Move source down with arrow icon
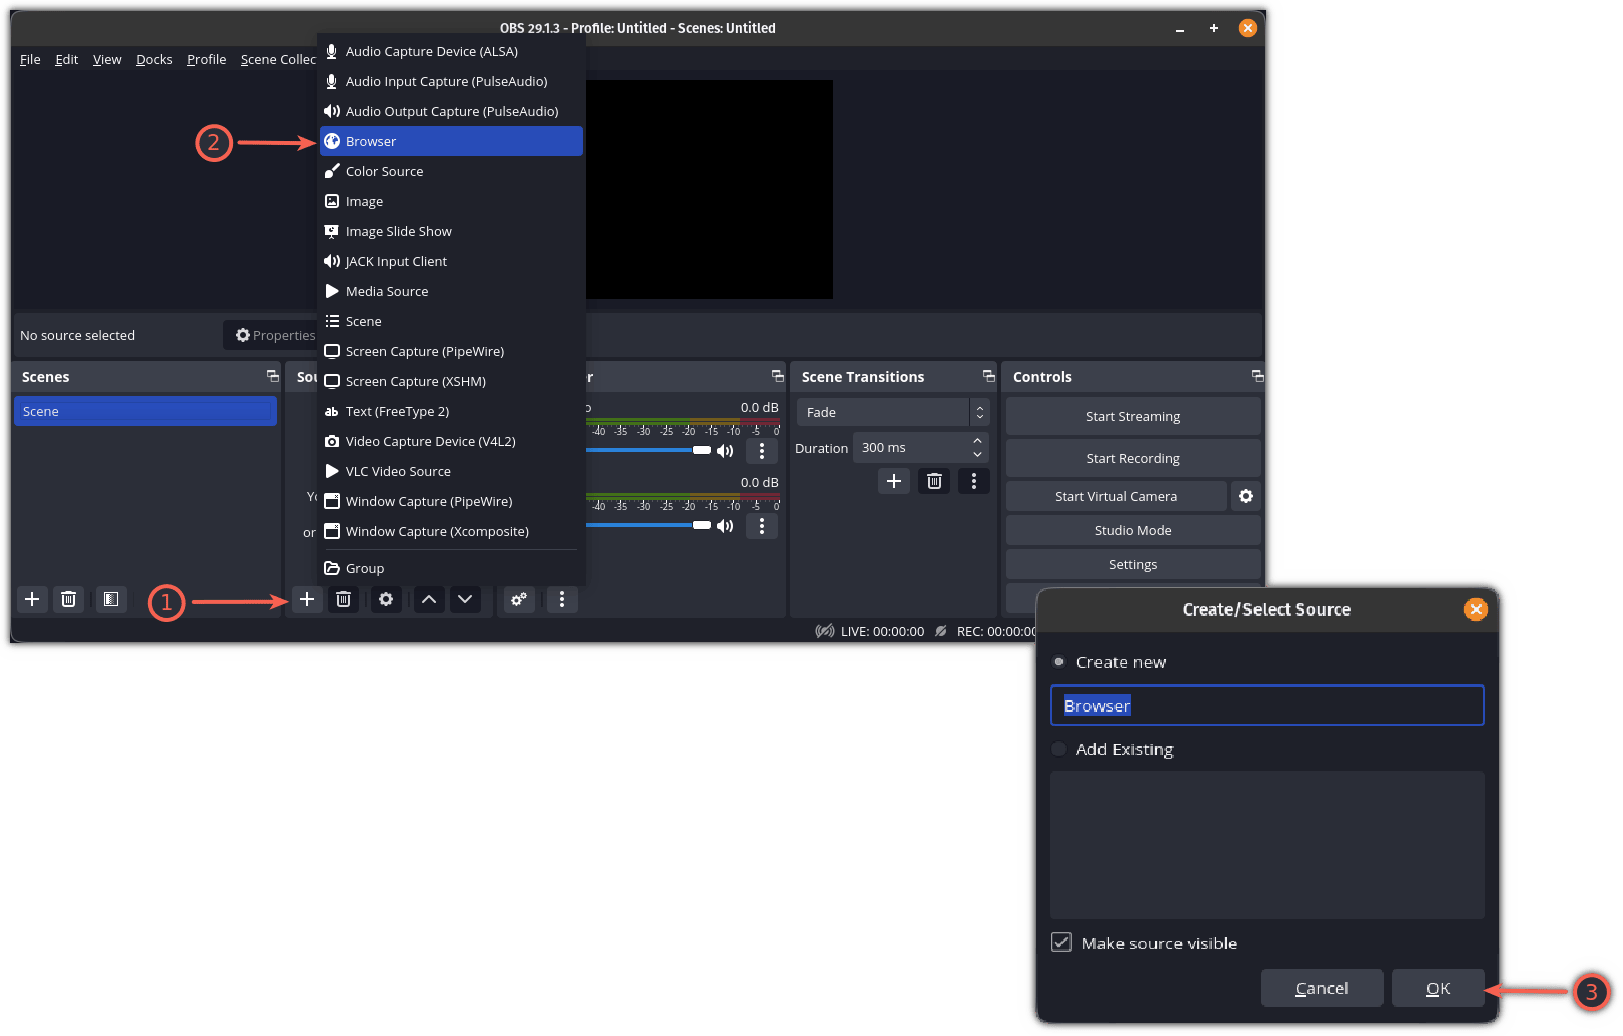Screen dimensions: 1623x1036 click(465, 599)
